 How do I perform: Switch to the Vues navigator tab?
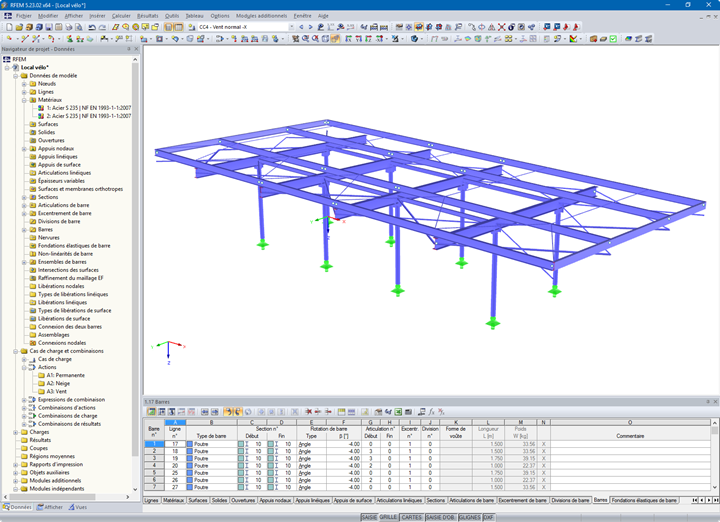click(x=78, y=507)
